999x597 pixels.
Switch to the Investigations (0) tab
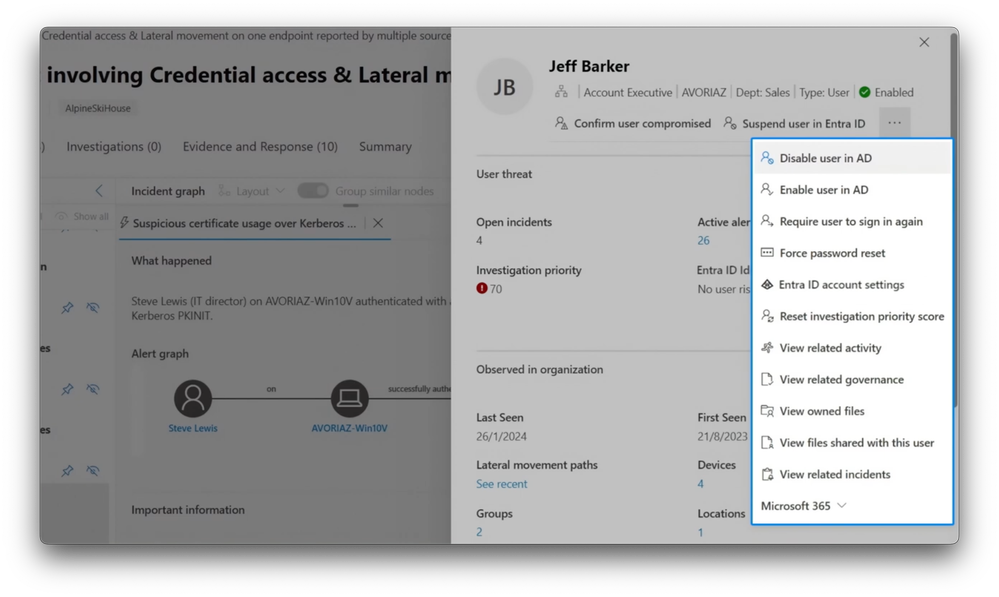tap(114, 147)
